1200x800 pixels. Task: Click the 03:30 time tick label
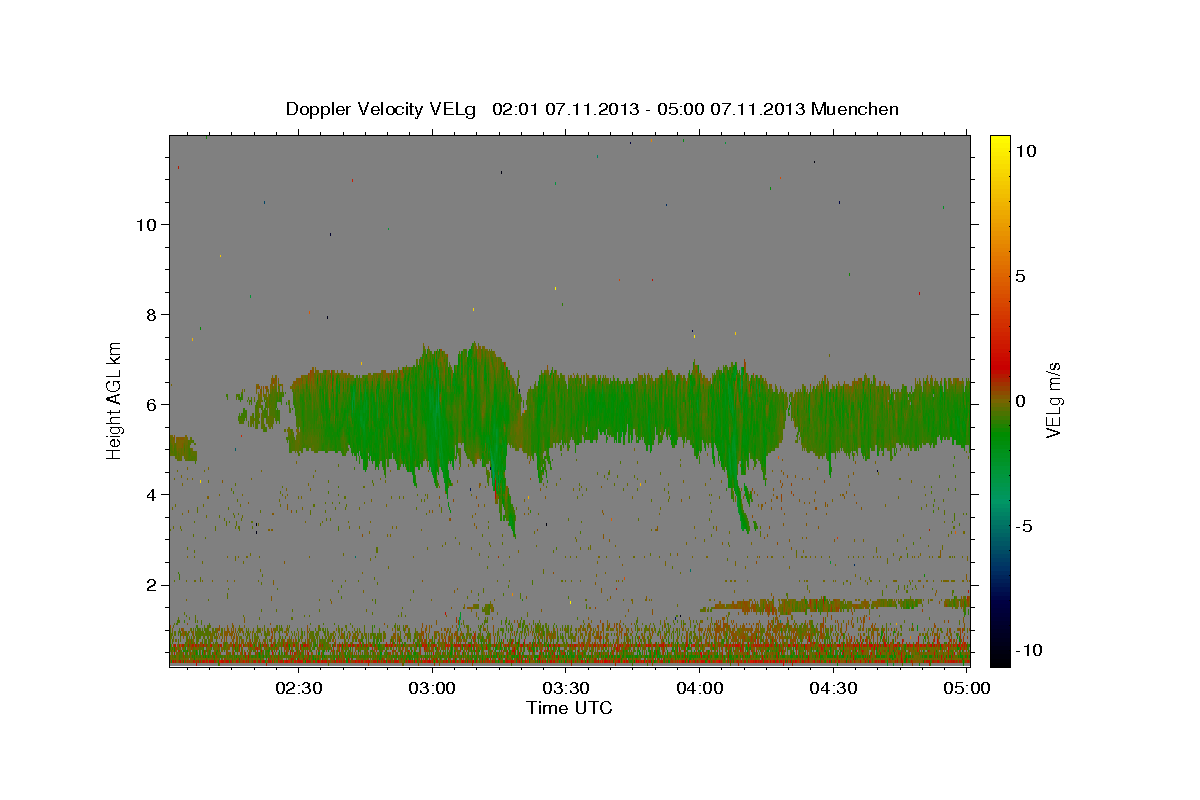click(566, 688)
